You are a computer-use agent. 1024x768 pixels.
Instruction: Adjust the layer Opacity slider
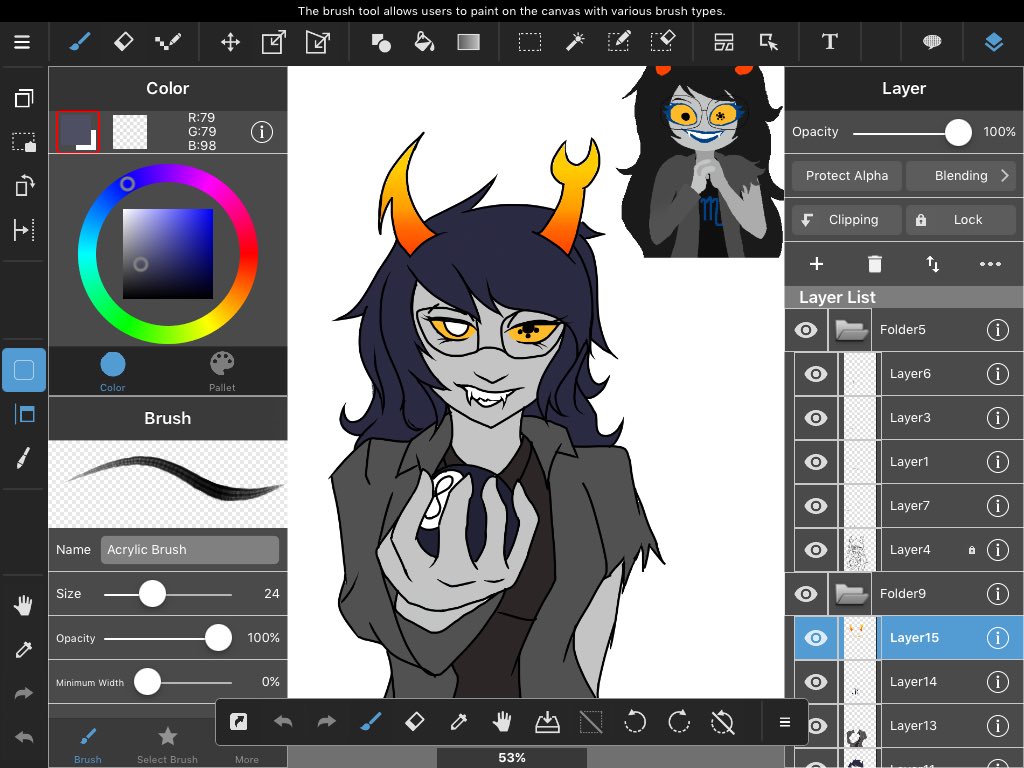pos(913,133)
